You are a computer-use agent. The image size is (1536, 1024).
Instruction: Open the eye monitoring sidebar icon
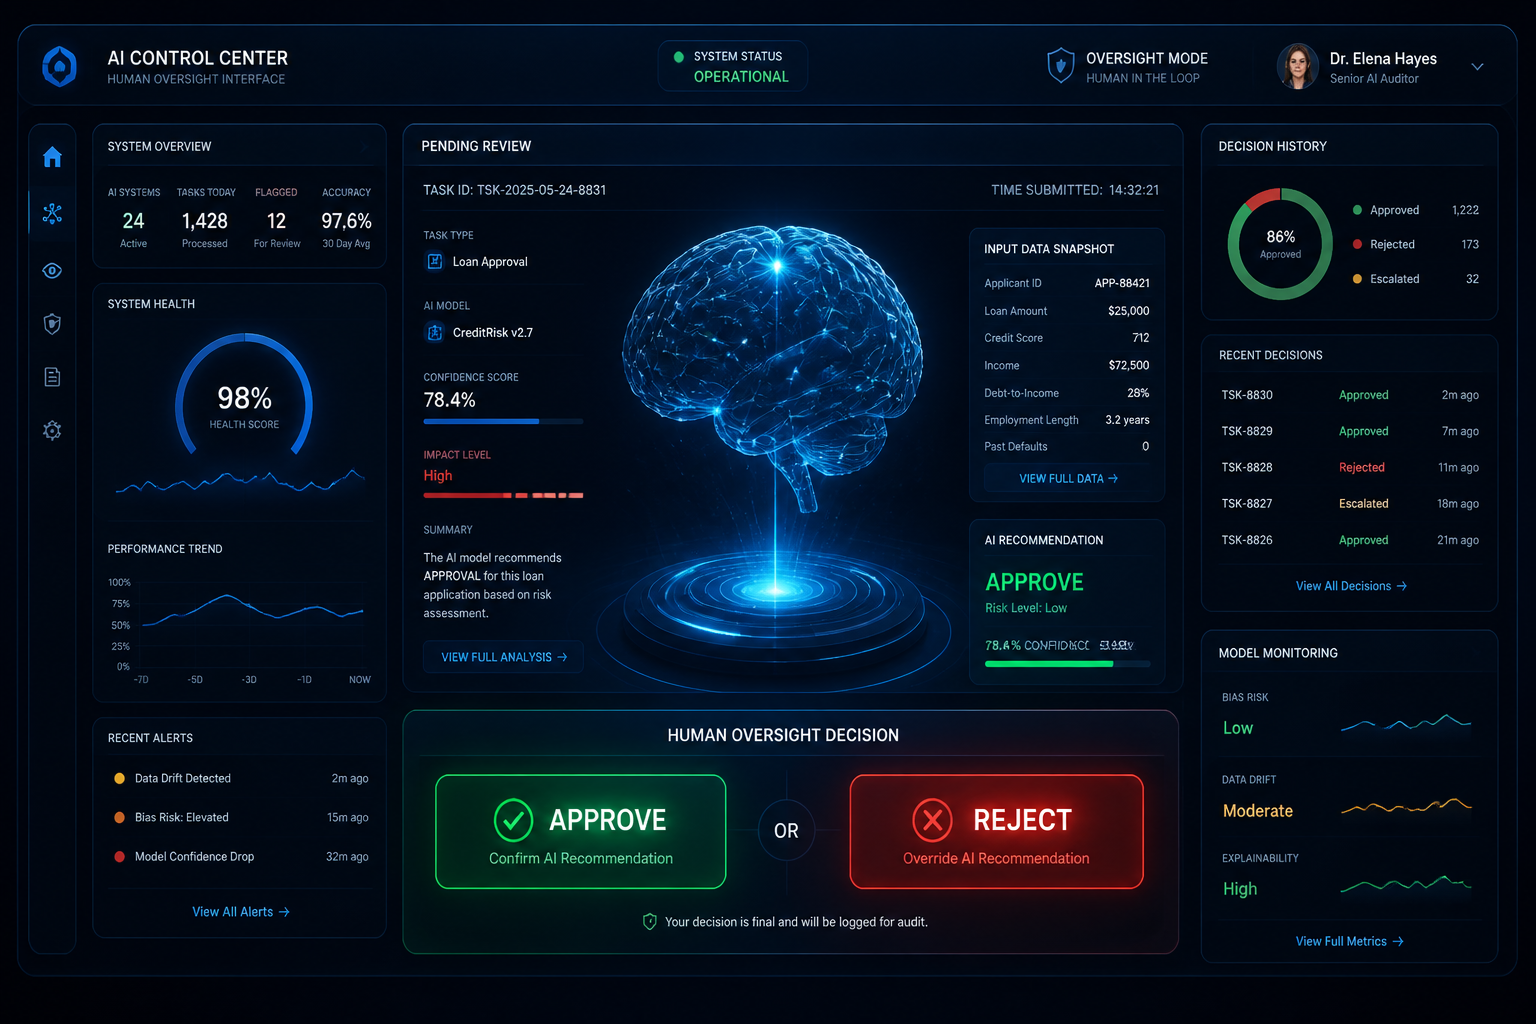pos(52,271)
